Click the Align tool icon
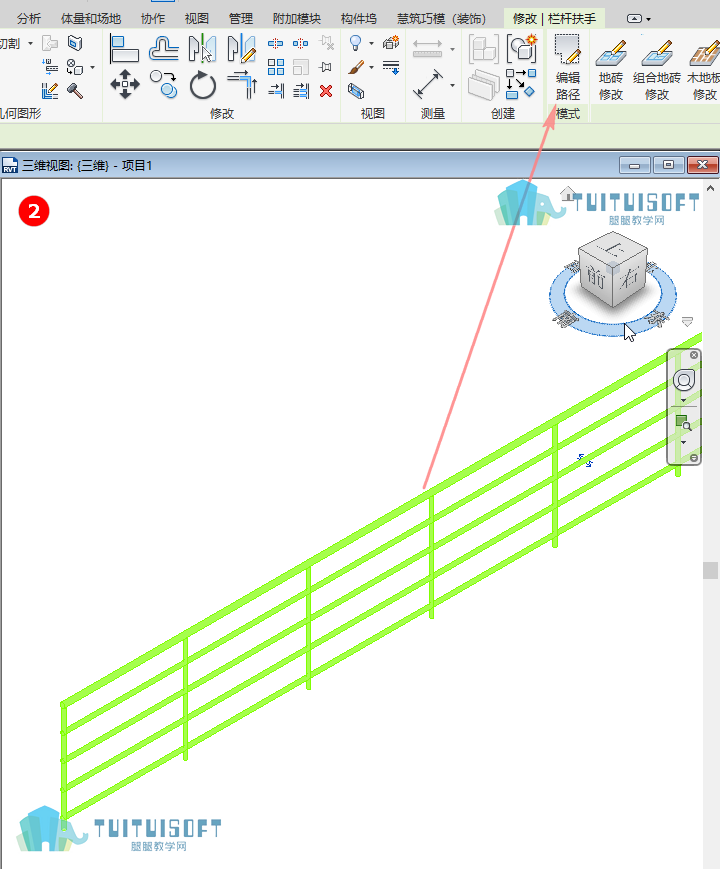 [124, 49]
